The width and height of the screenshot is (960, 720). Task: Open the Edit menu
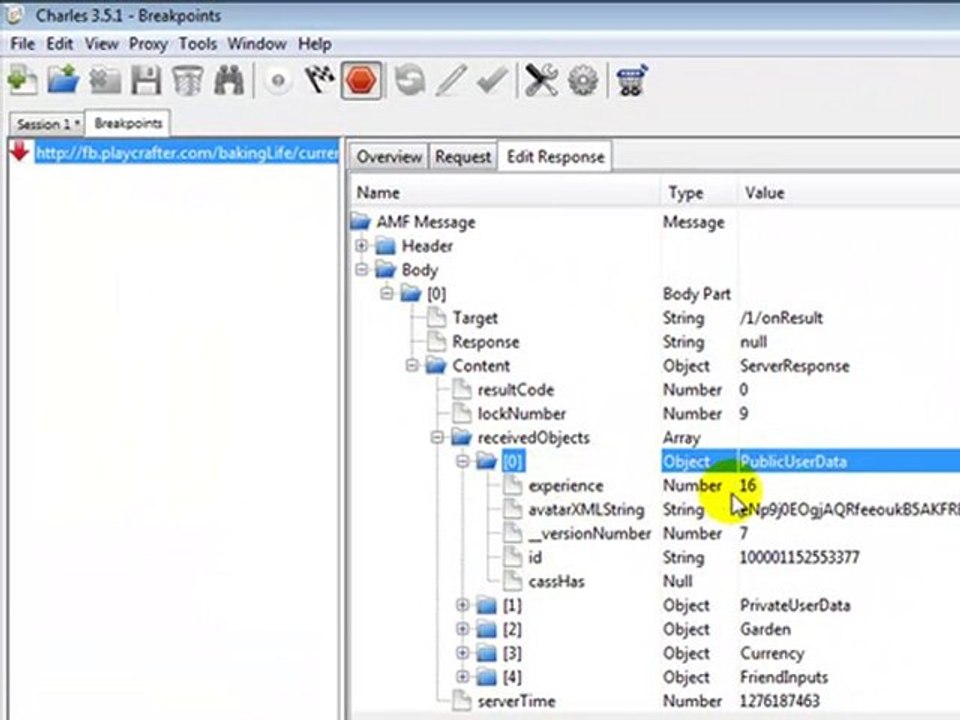pyautogui.click(x=59, y=44)
